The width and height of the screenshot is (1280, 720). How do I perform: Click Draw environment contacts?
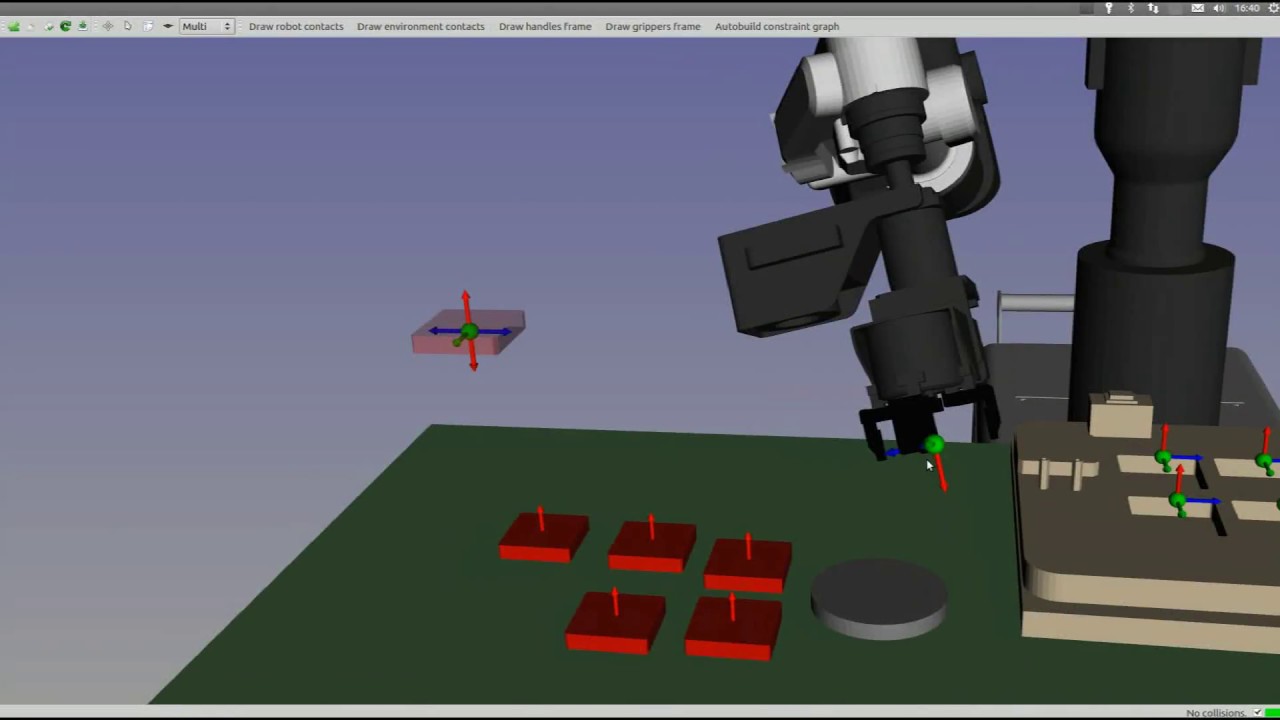coord(421,26)
